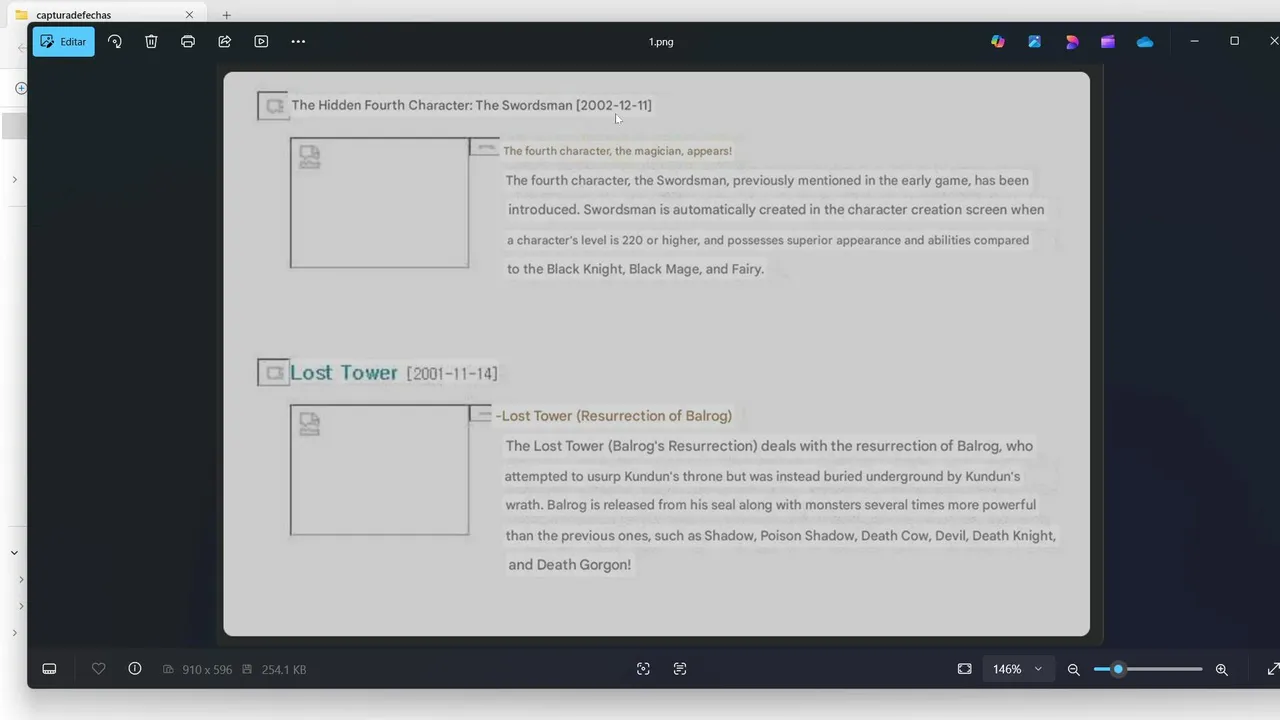The height and width of the screenshot is (720, 1280).
Task: Show file info with the info icon
Action: pyautogui.click(x=135, y=669)
